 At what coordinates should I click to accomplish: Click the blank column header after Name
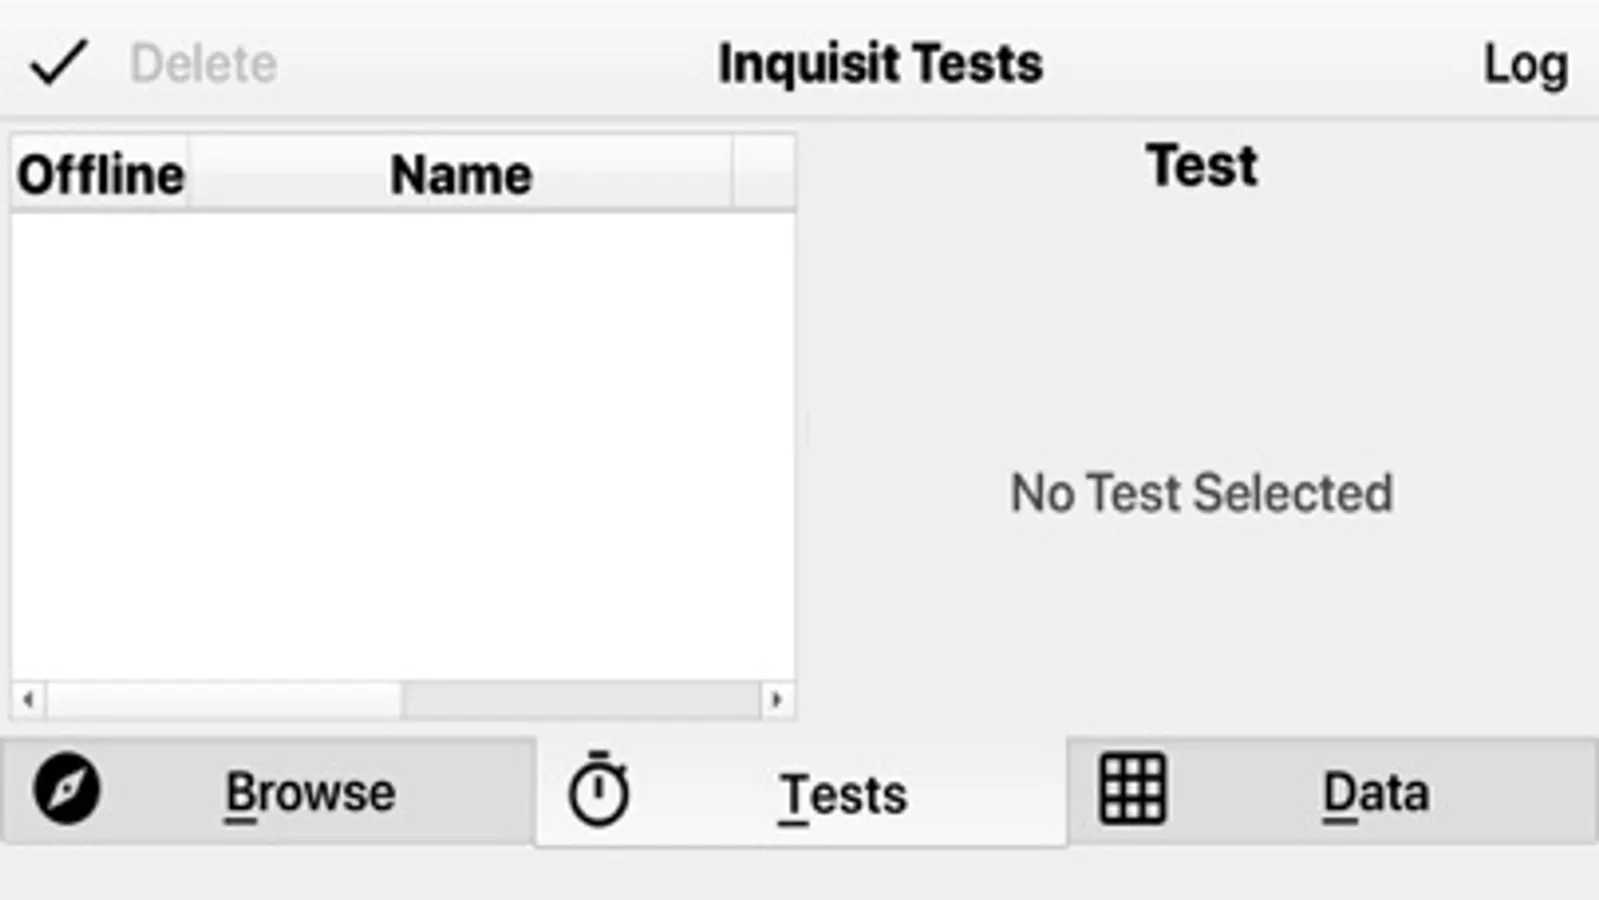coord(763,175)
